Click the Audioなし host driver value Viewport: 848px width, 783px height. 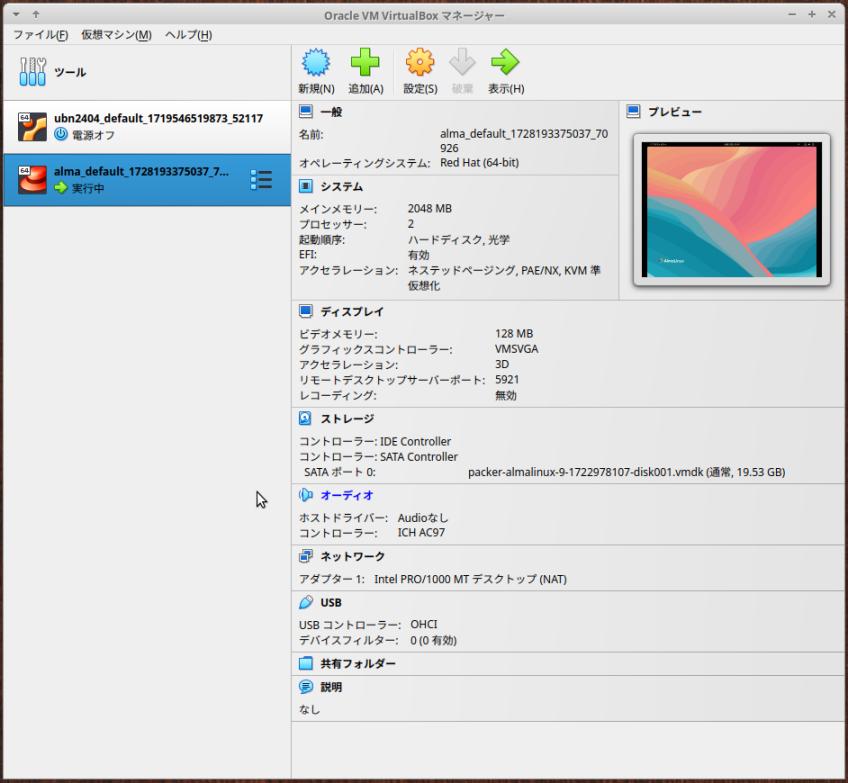point(422,517)
